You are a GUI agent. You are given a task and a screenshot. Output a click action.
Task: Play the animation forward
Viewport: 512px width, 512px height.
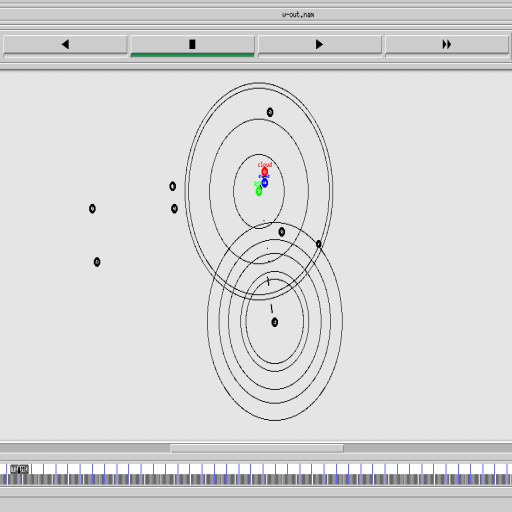[320, 45]
